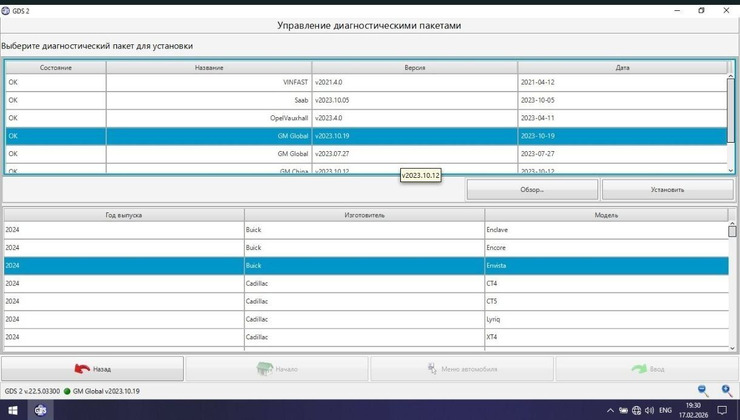This screenshot has width=740, height=420.
Task: Click the volume speaker tray icon
Action: coord(649,410)
